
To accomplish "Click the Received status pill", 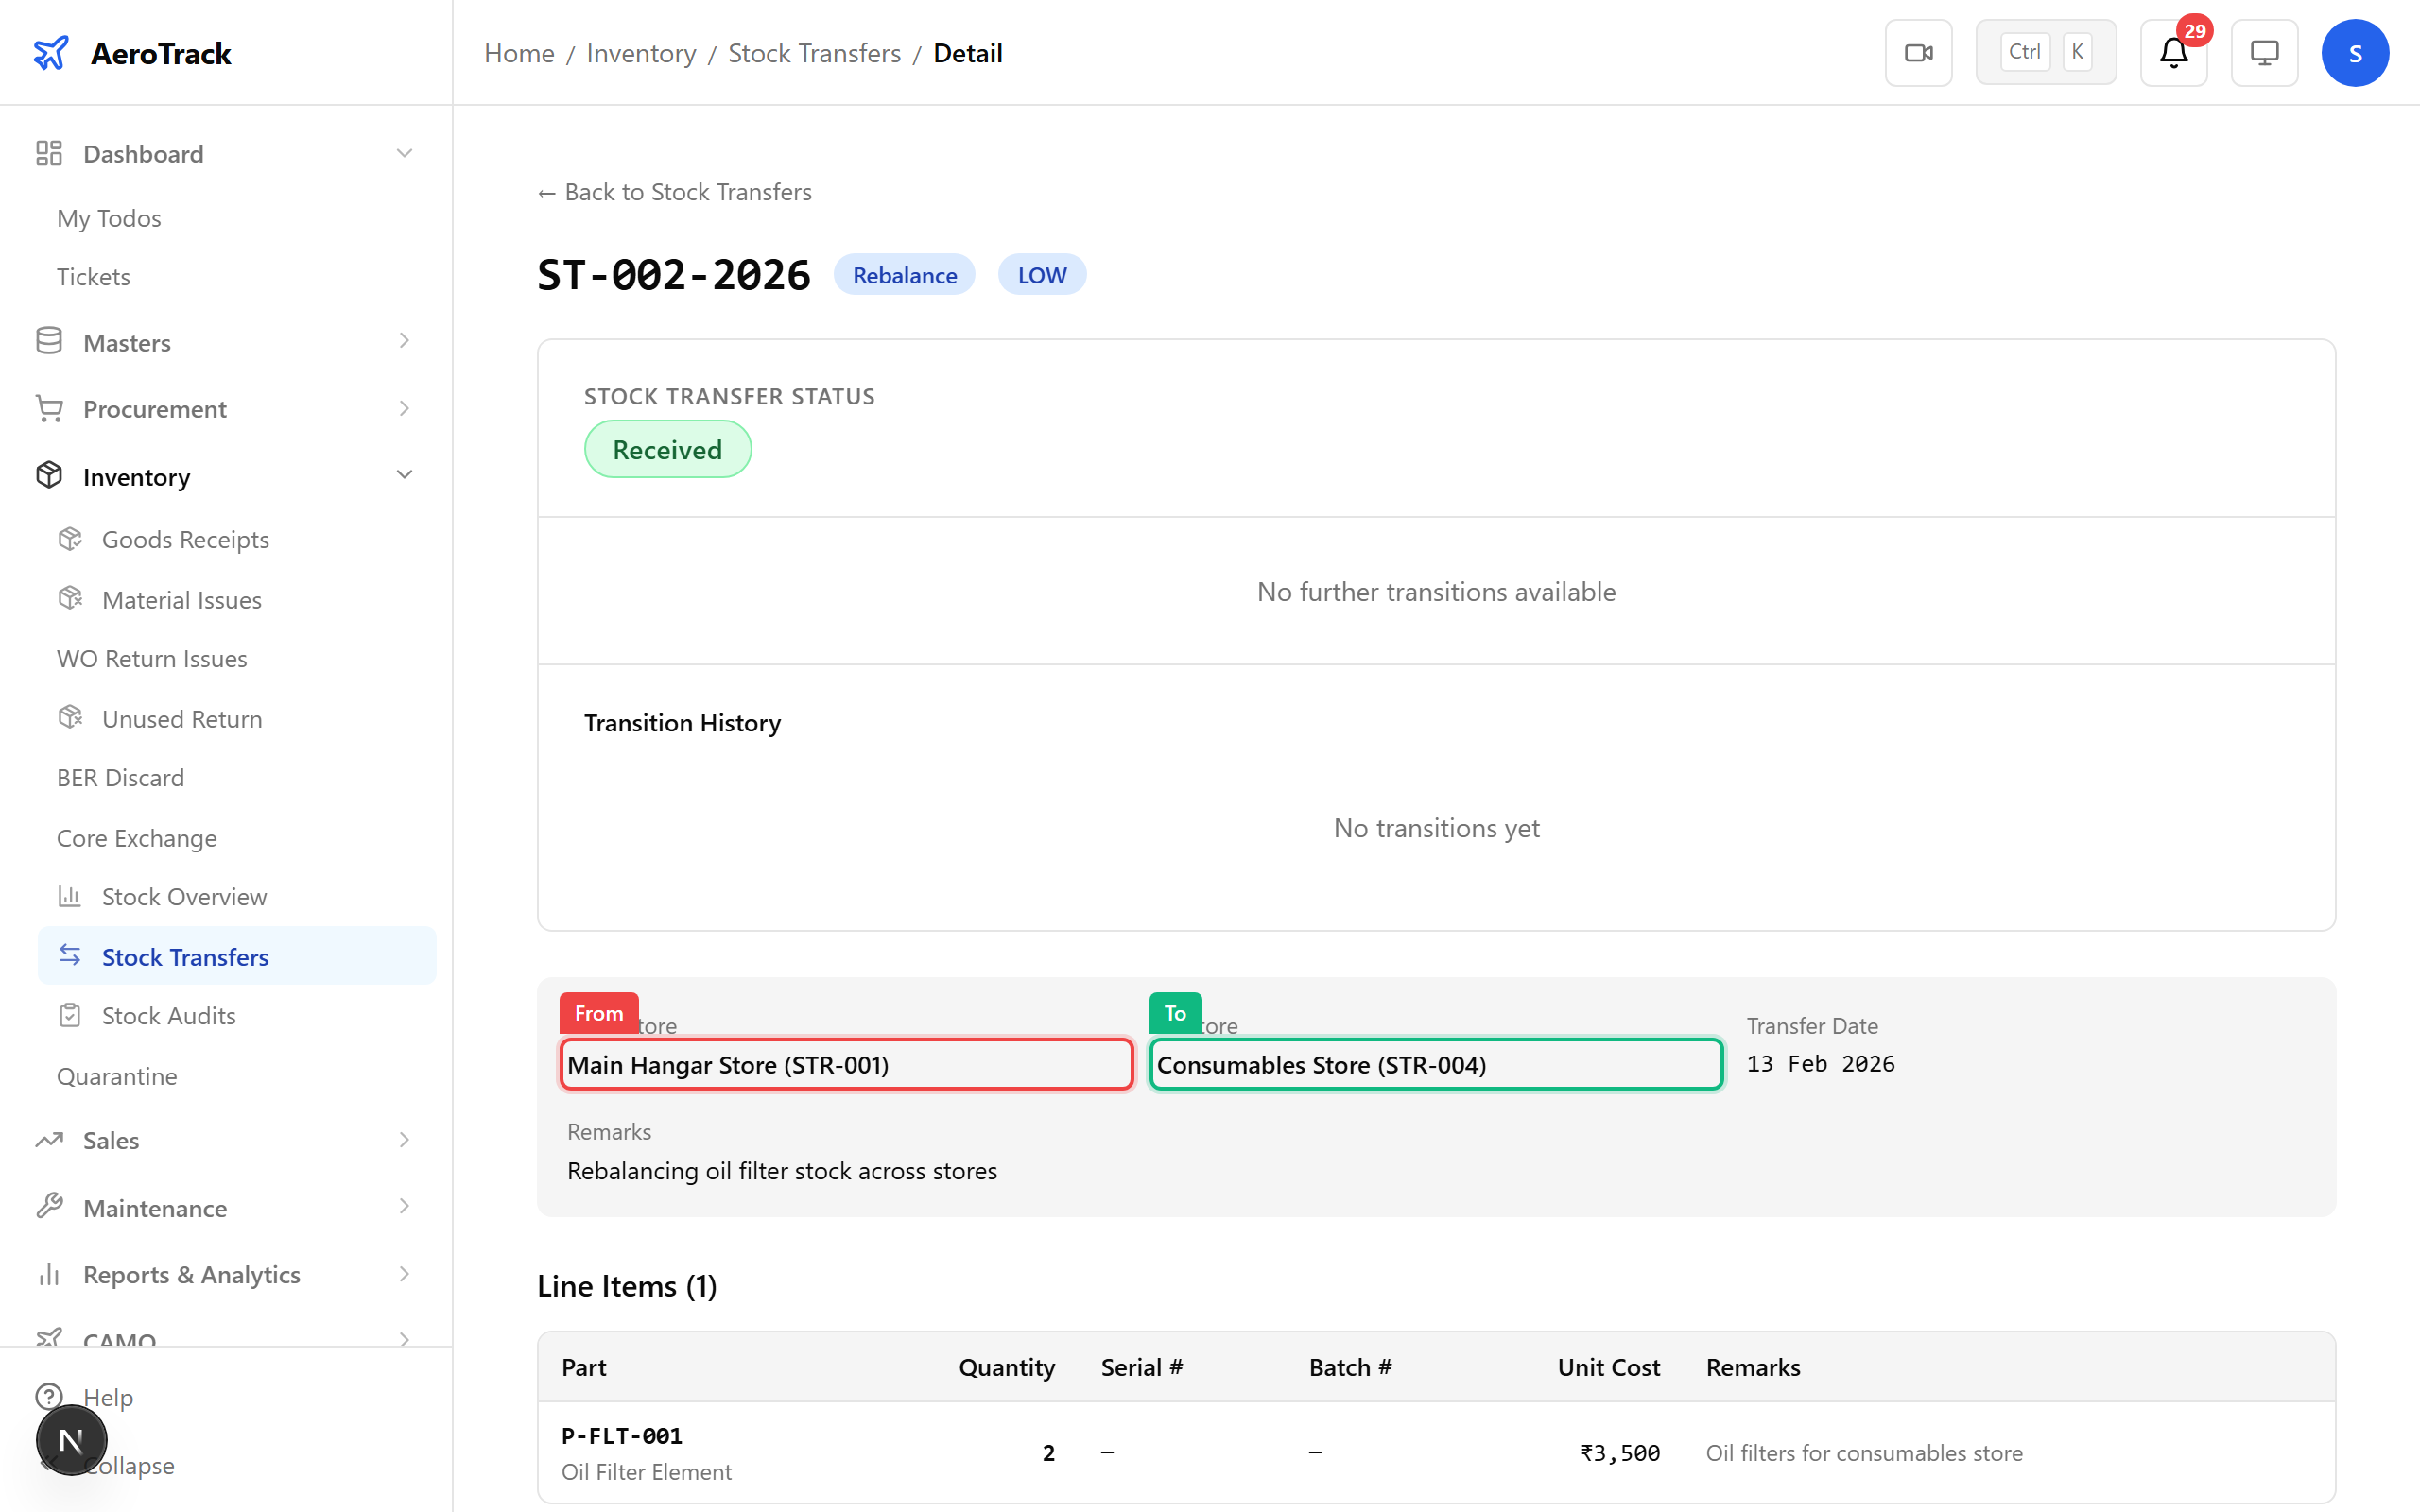I will click(667, 449).
